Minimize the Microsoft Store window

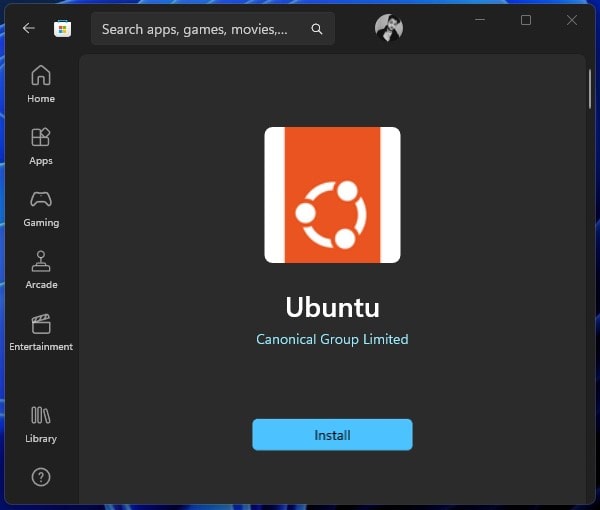click(x=480, y=20)
